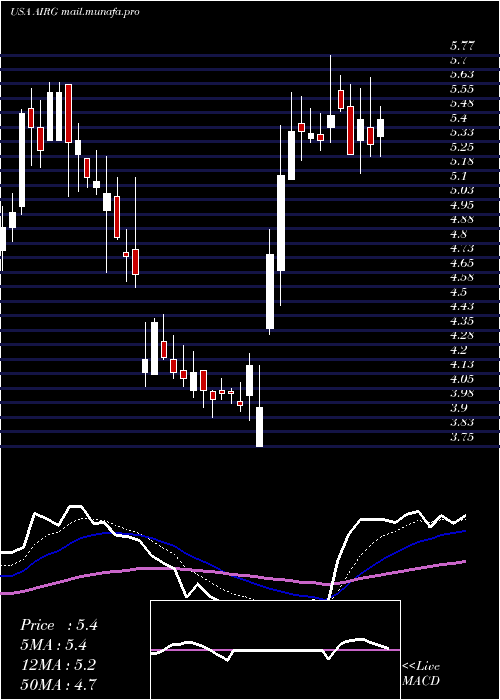Click the 5.55 price axis label

point(462,89)
